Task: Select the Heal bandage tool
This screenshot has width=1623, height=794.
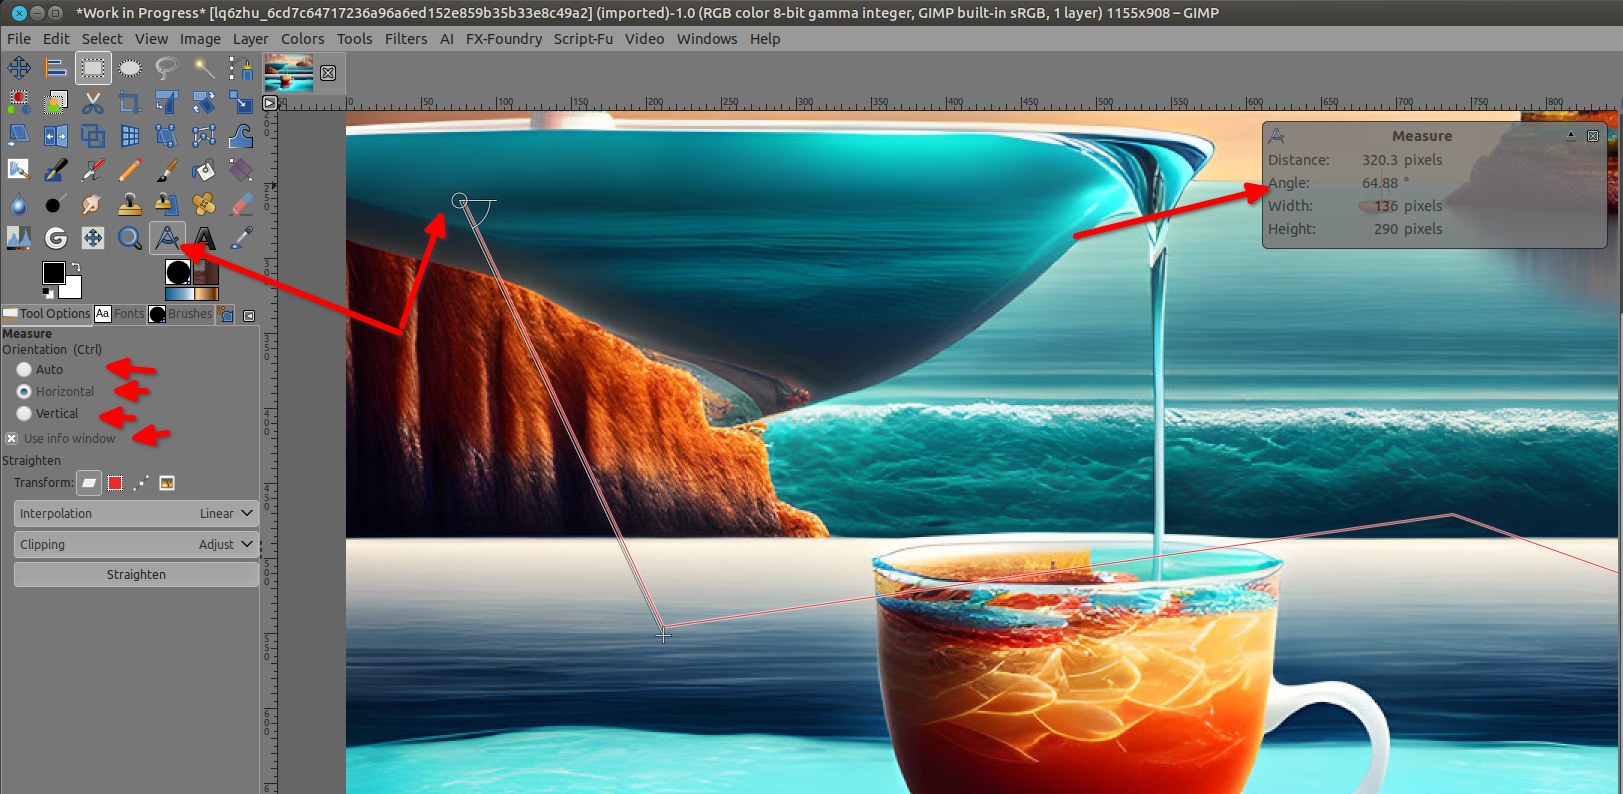Action: (x=204, y=204)
